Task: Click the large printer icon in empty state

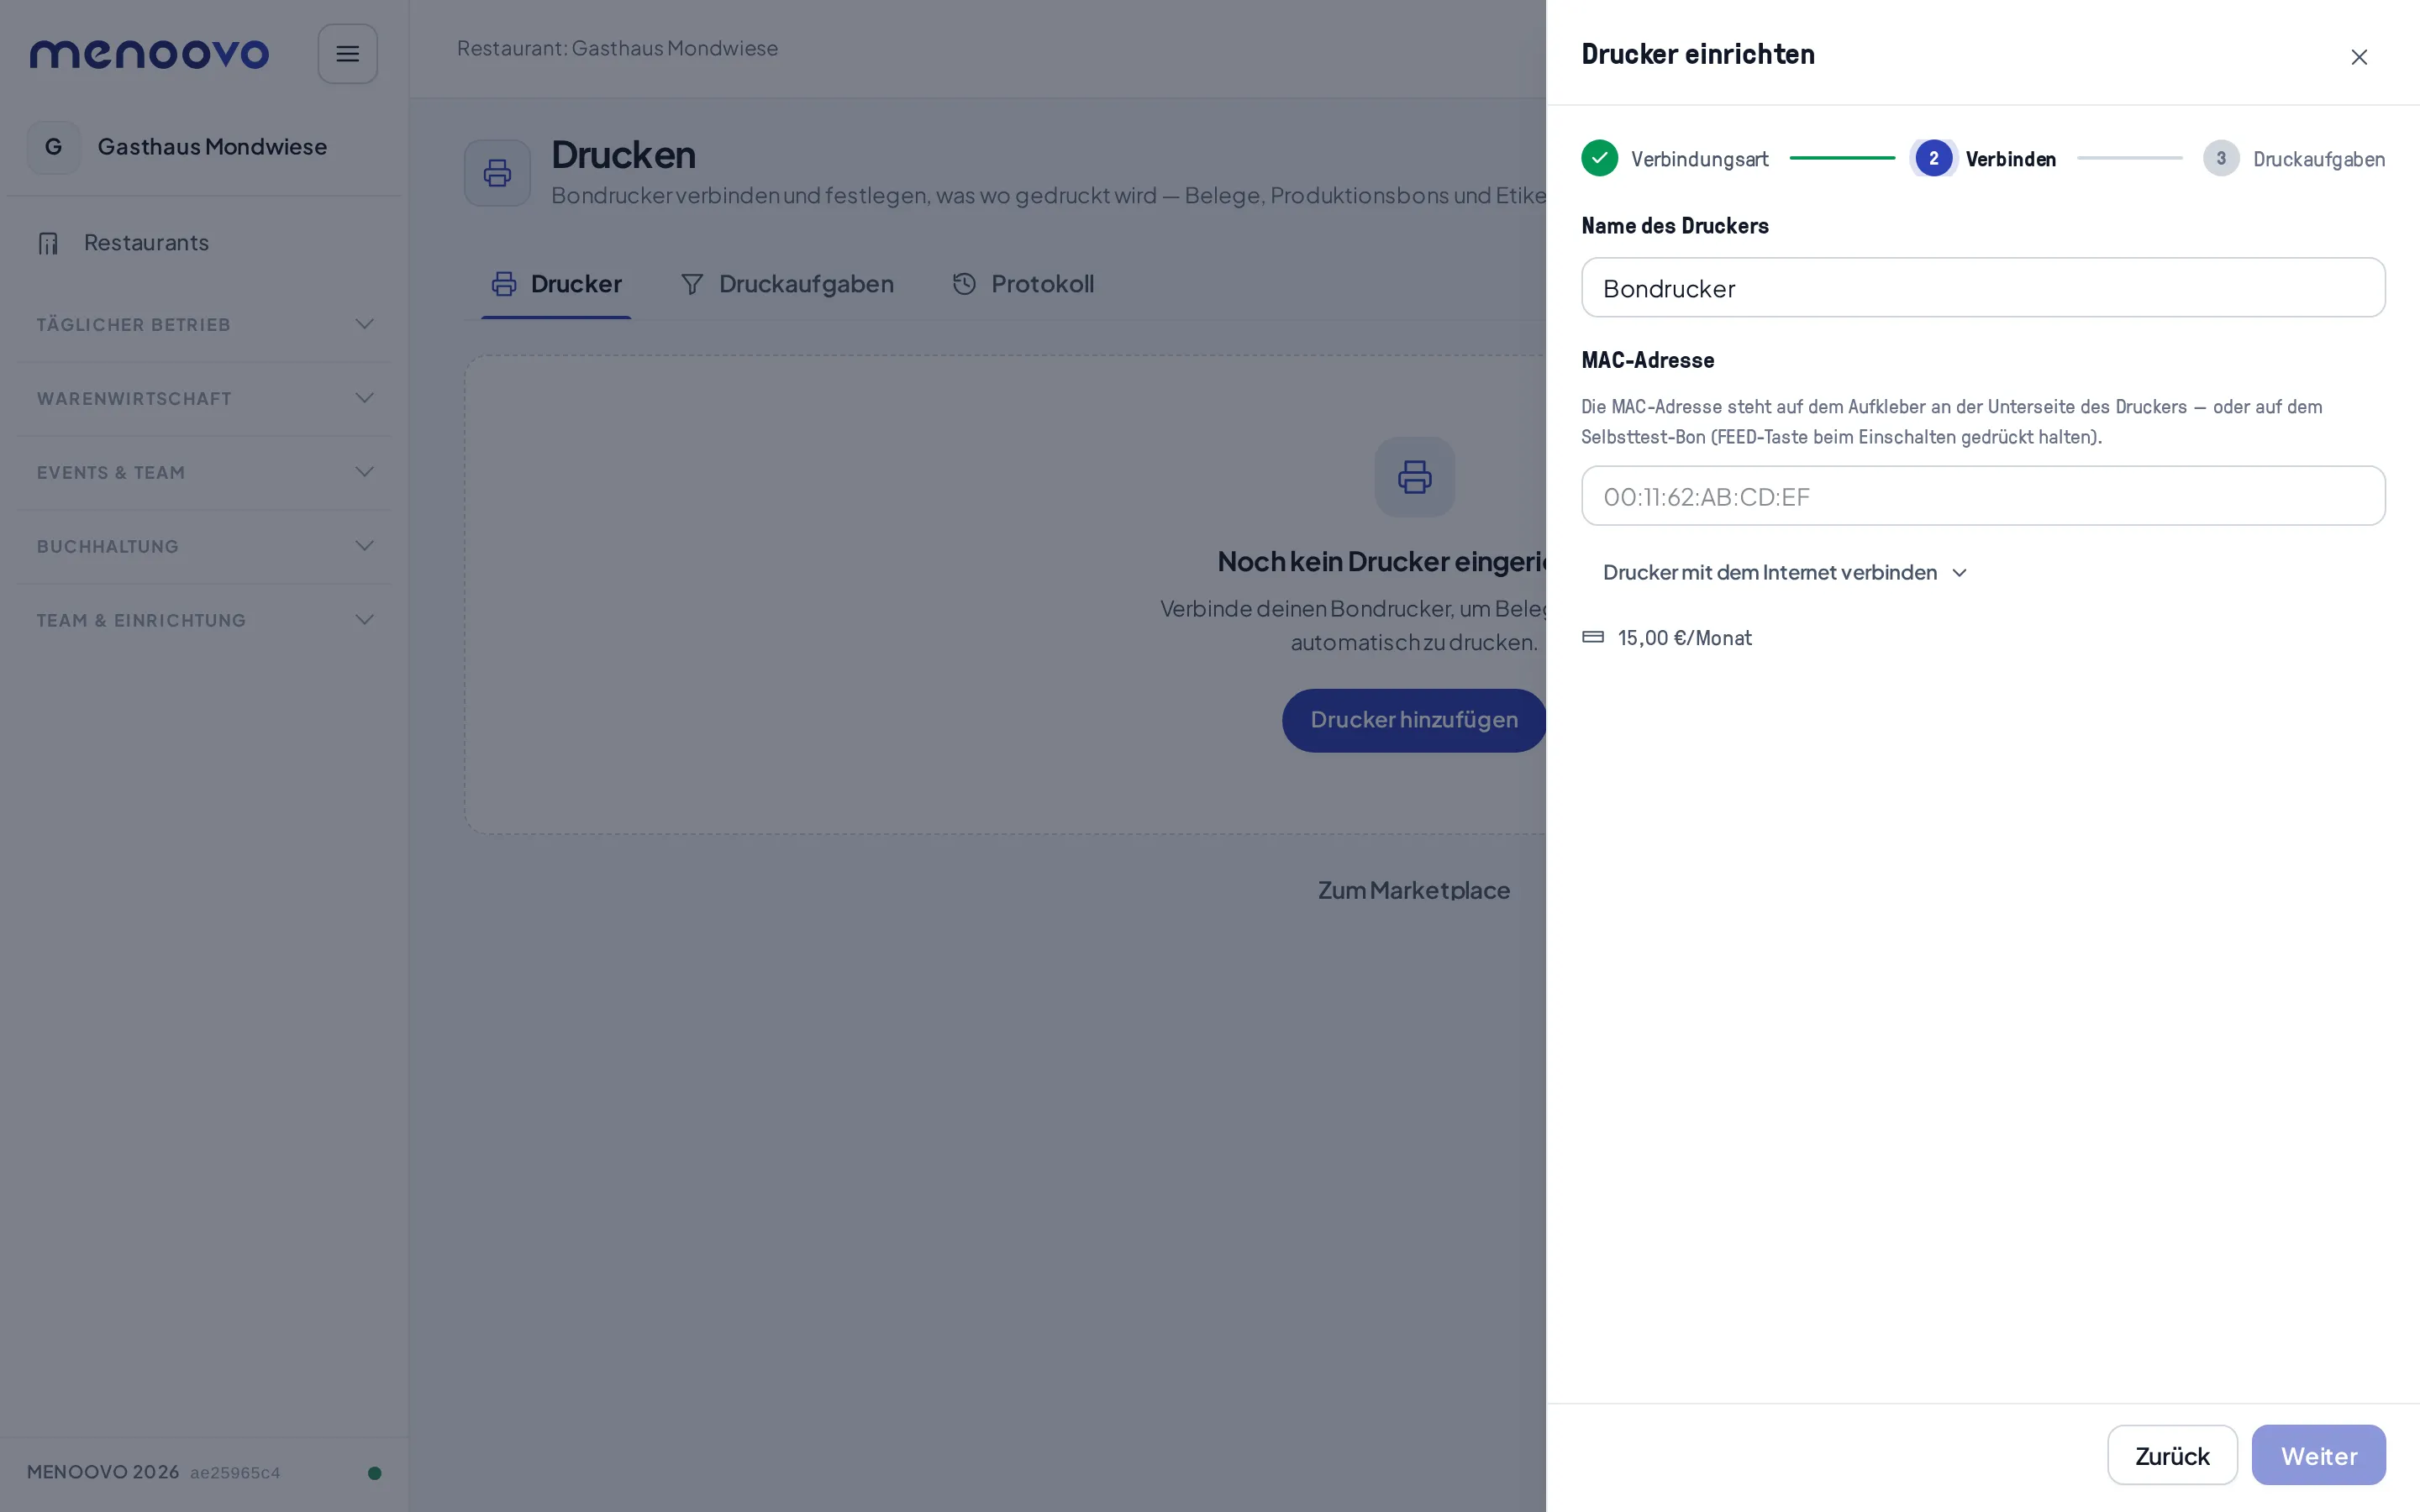Action: click(1414, 477)
